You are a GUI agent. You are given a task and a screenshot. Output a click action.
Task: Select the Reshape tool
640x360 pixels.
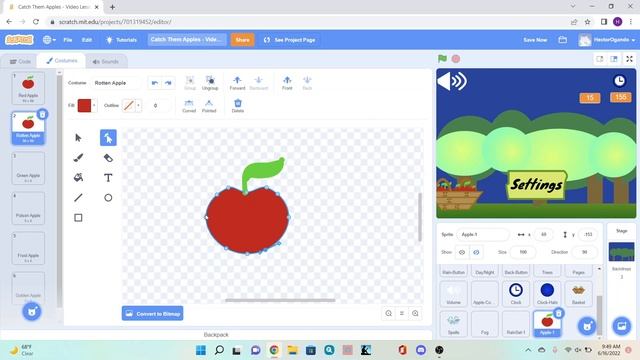(108, 138)
